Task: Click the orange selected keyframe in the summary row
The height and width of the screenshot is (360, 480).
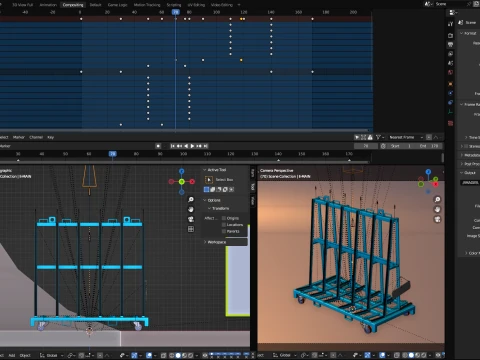Action: (242, 19)
